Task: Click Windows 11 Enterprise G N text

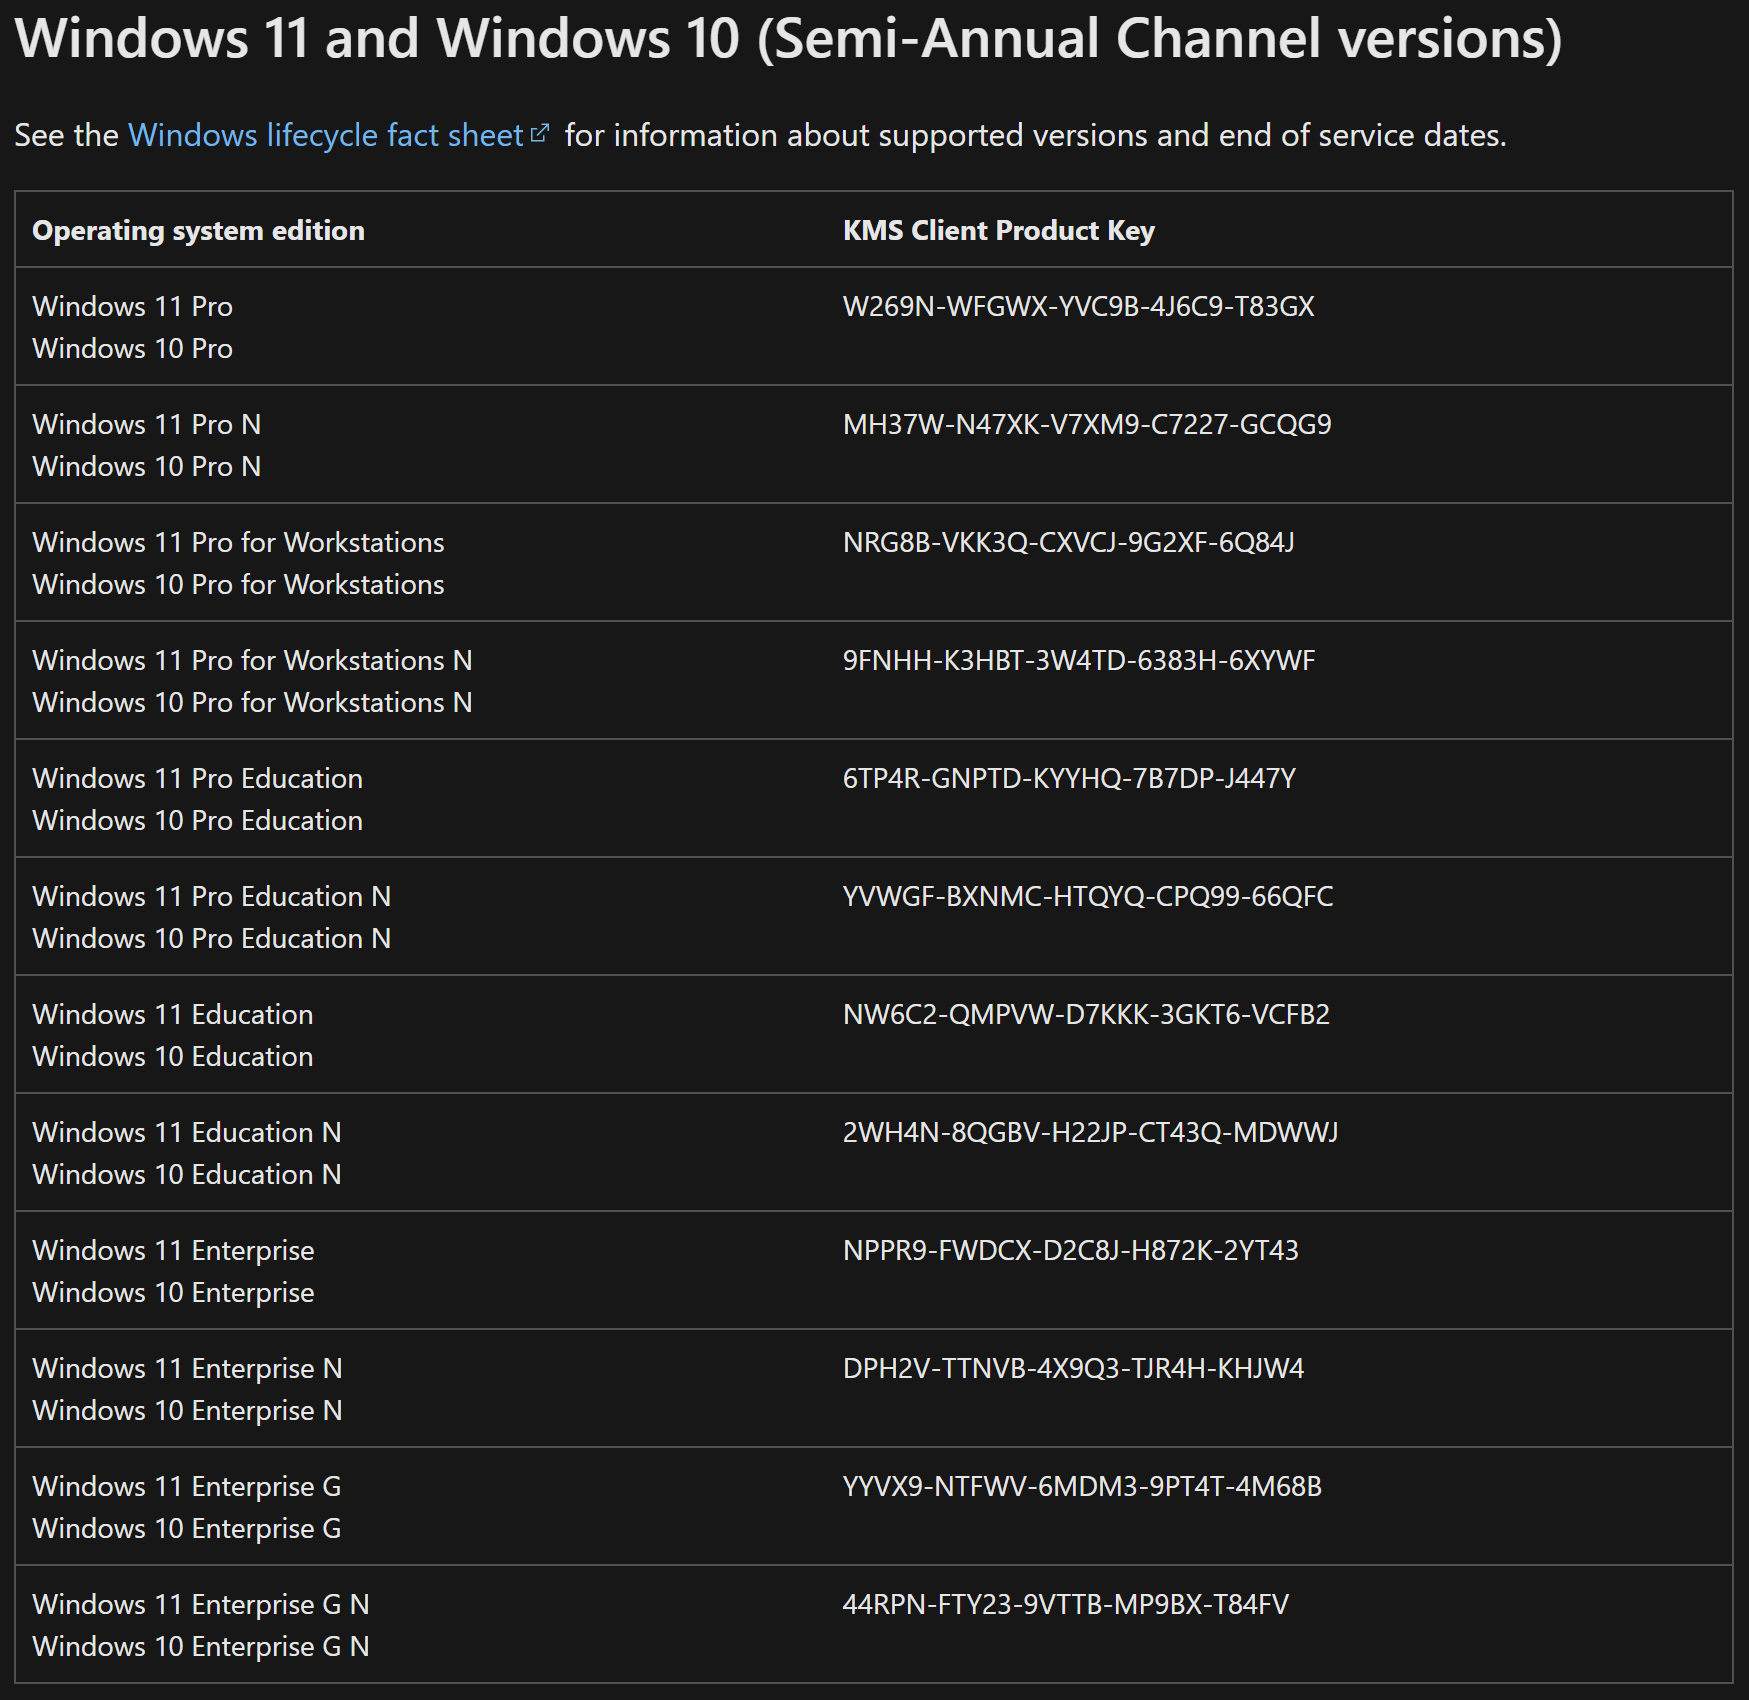Action: point(200,1604)
